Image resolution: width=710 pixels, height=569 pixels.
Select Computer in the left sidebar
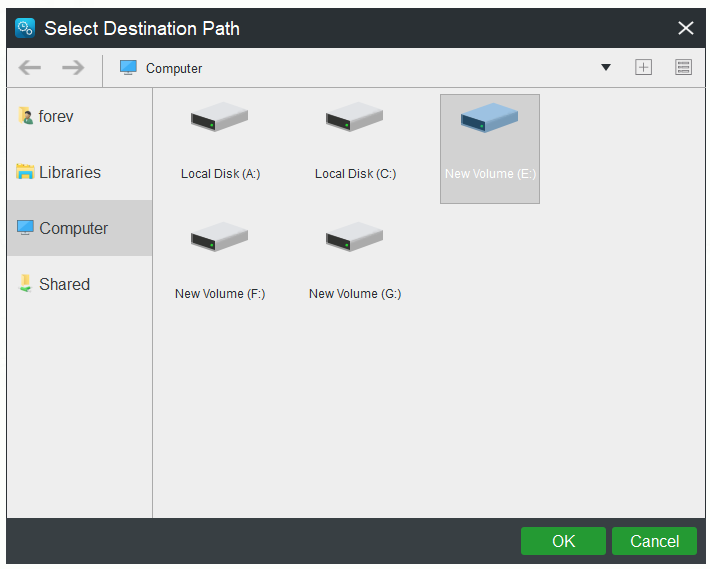coord(73,228)
